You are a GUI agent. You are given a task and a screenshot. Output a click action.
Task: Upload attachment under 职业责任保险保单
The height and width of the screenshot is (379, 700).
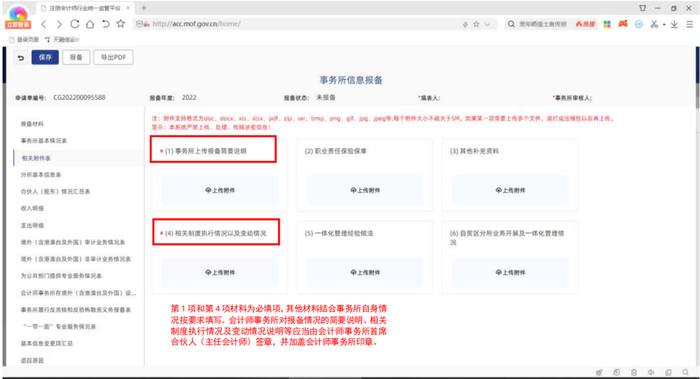(365, 190)
